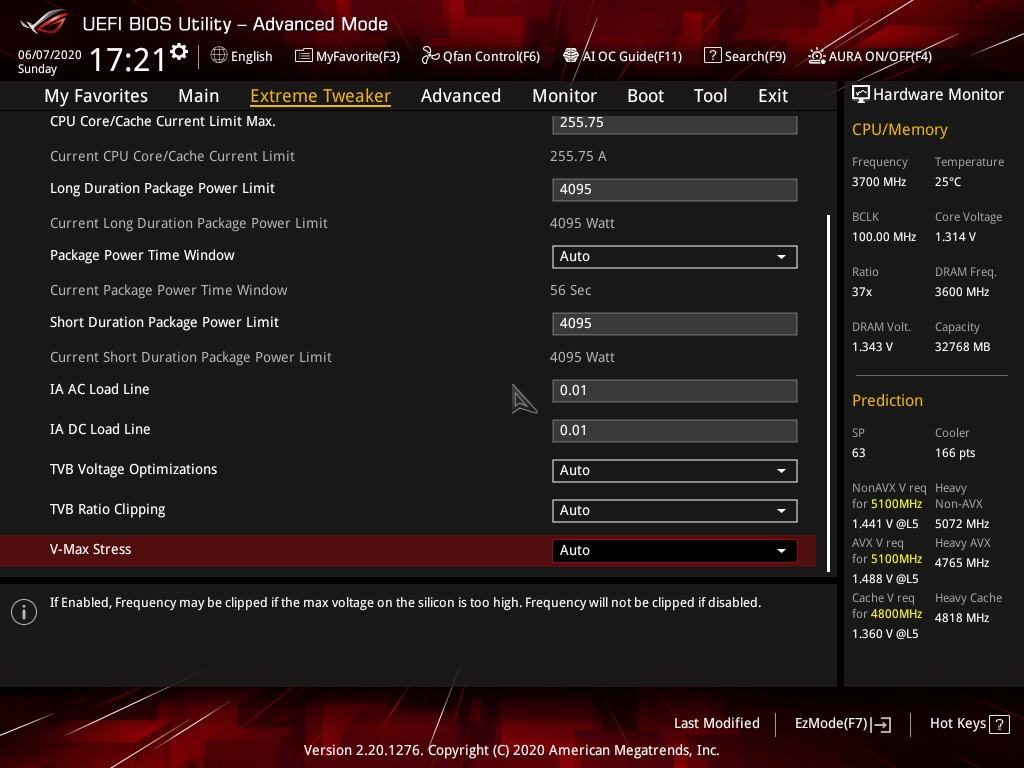The height and width of the screenshot is (768, 1024).
Task: Open the Tool tab
Action: 711,95
